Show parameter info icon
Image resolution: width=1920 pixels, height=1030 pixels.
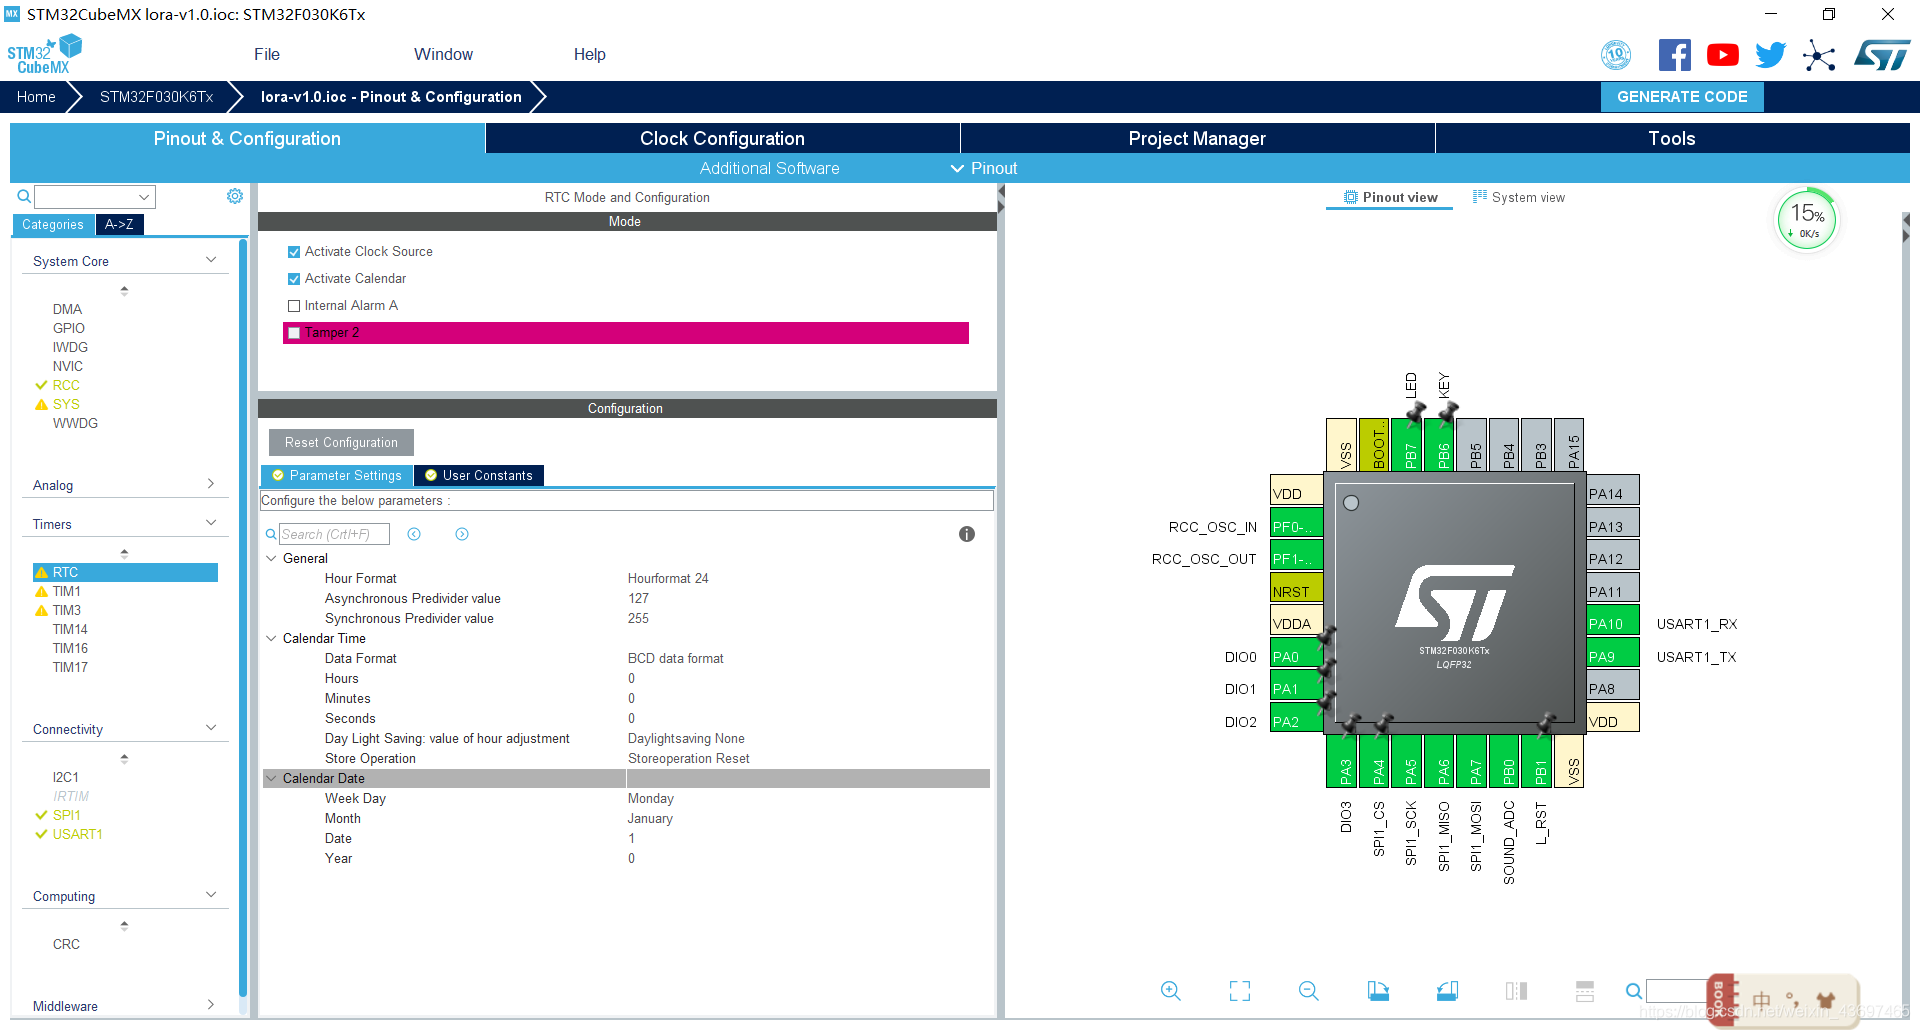tap(967, 534)
